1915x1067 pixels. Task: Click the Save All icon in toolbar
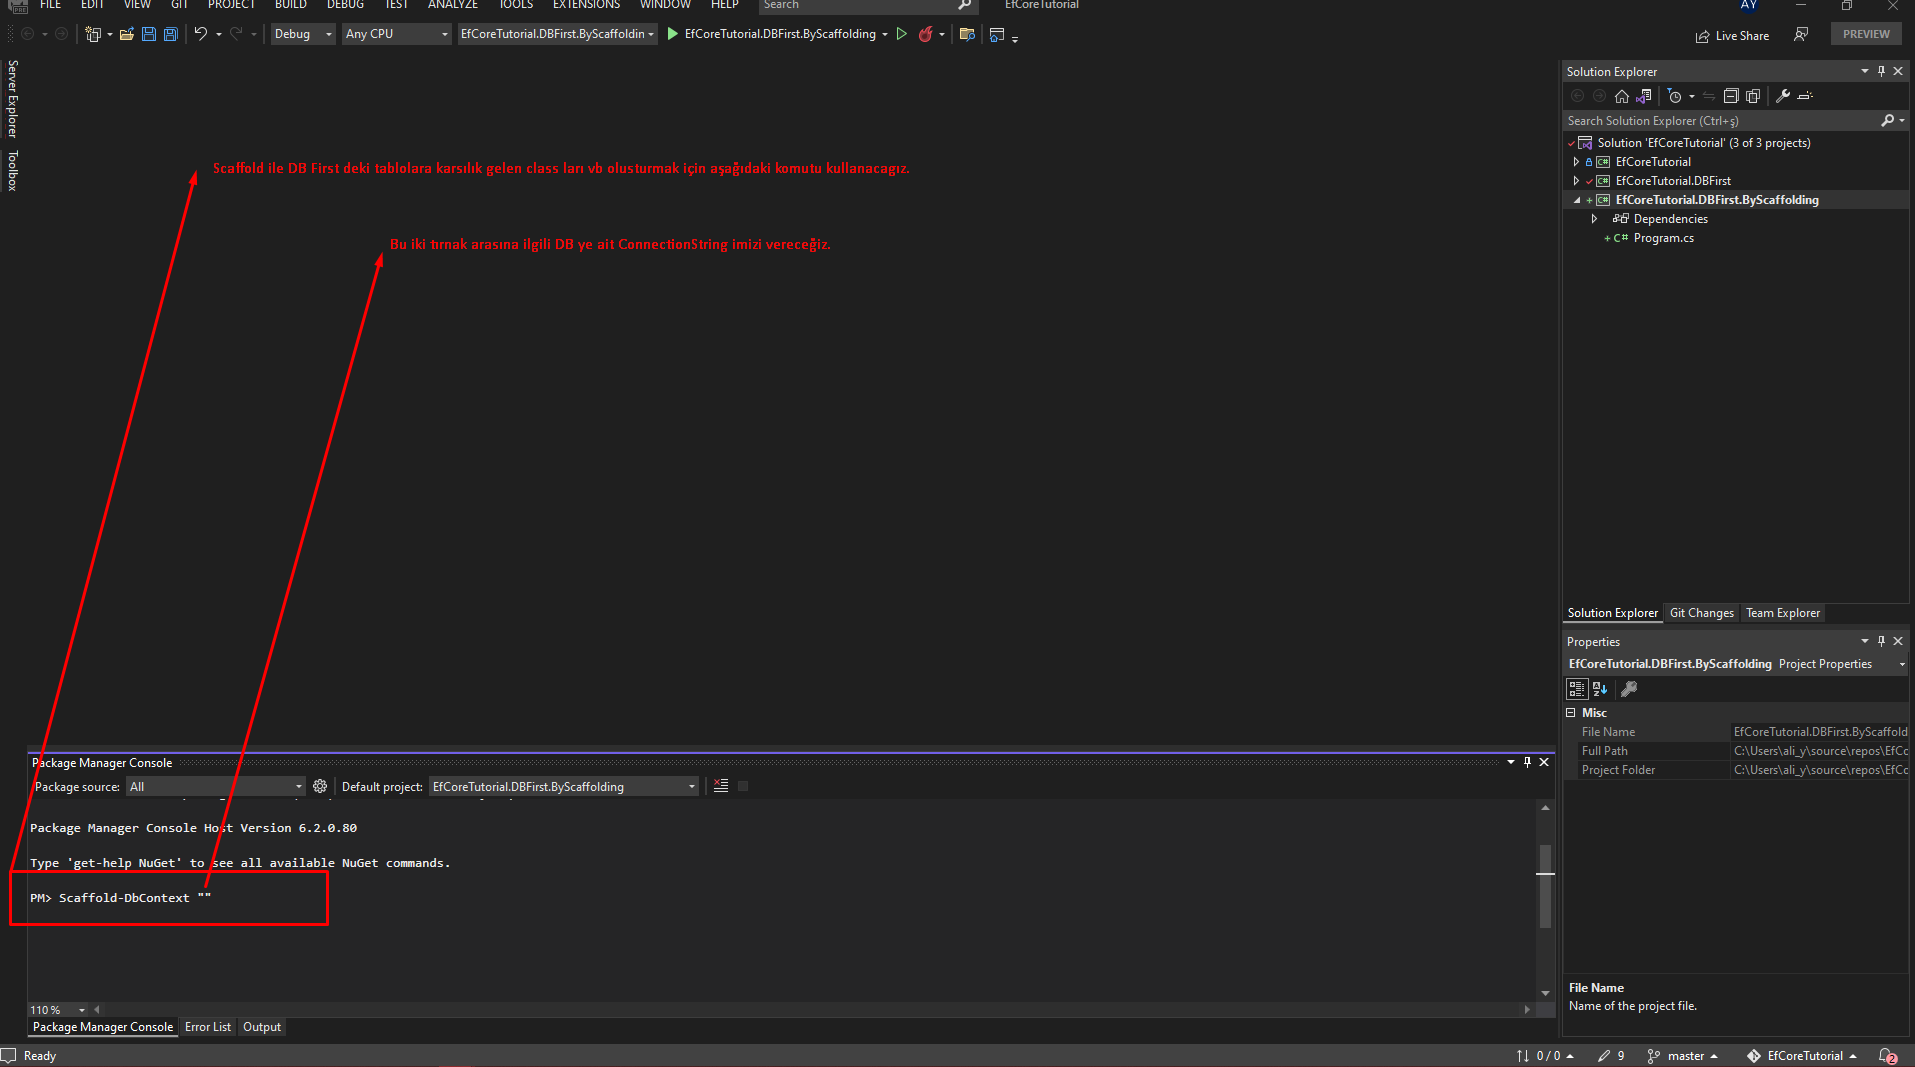pos(170,34)
